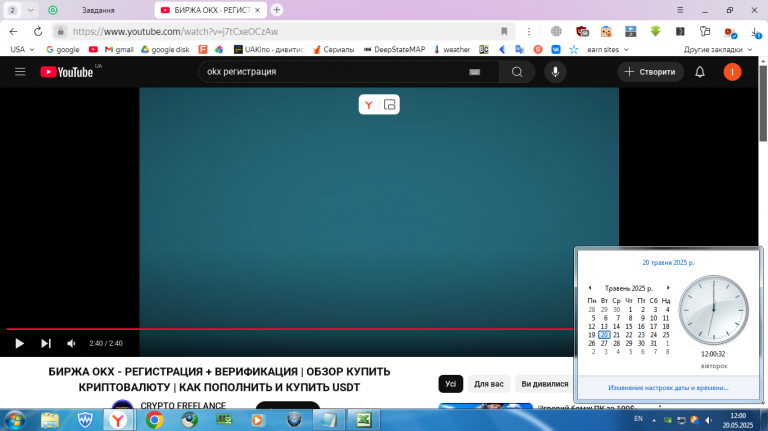The image size is (768, 431).
Task: Open a new browser tab
Action: [277, 10]
